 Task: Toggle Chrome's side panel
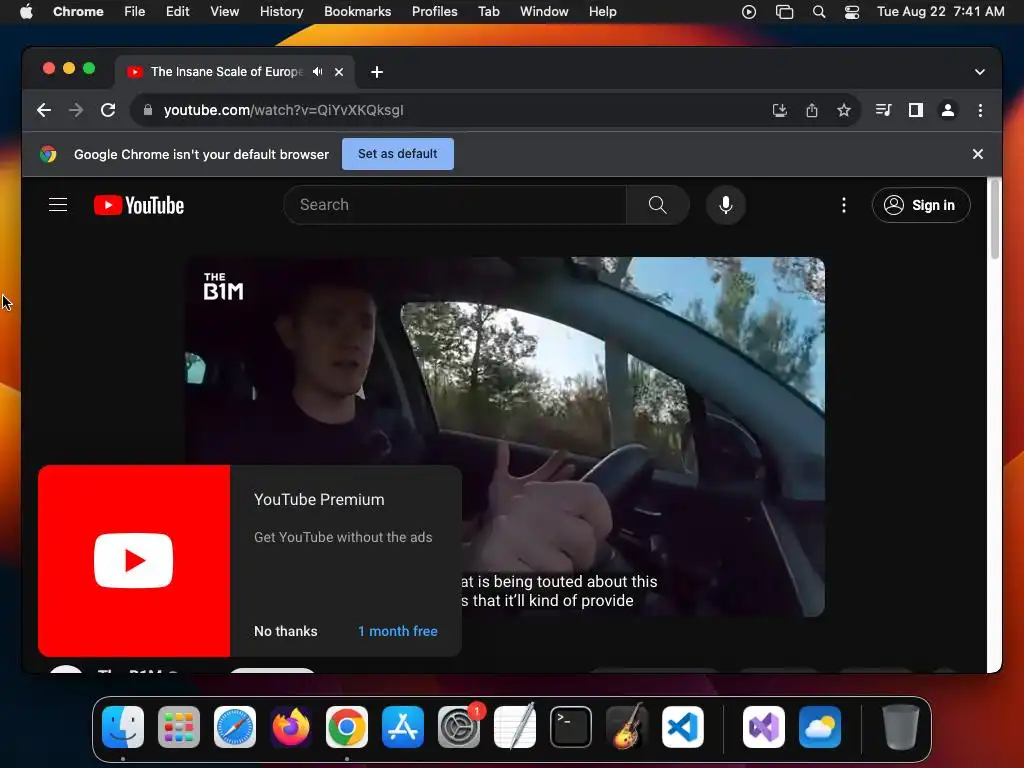click(916, 110)
